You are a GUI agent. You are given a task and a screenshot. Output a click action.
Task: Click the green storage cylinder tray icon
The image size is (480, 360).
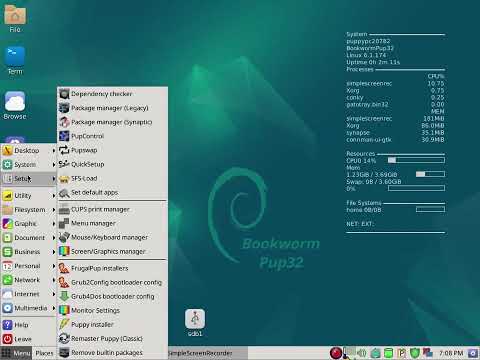click(388, 353)
